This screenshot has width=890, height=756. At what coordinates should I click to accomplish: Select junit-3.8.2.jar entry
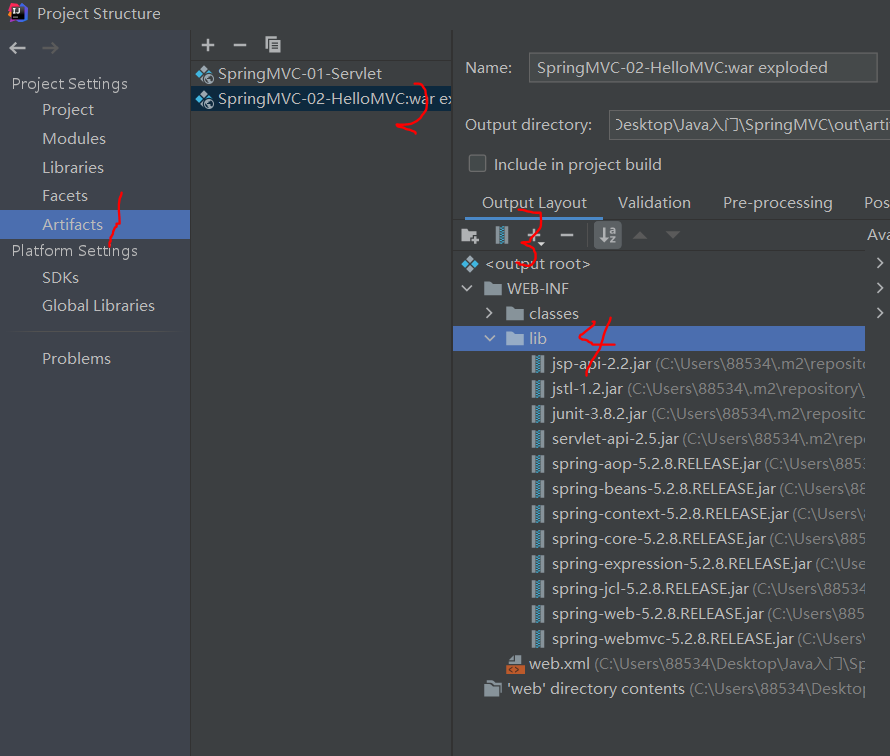tap(658, 413)
